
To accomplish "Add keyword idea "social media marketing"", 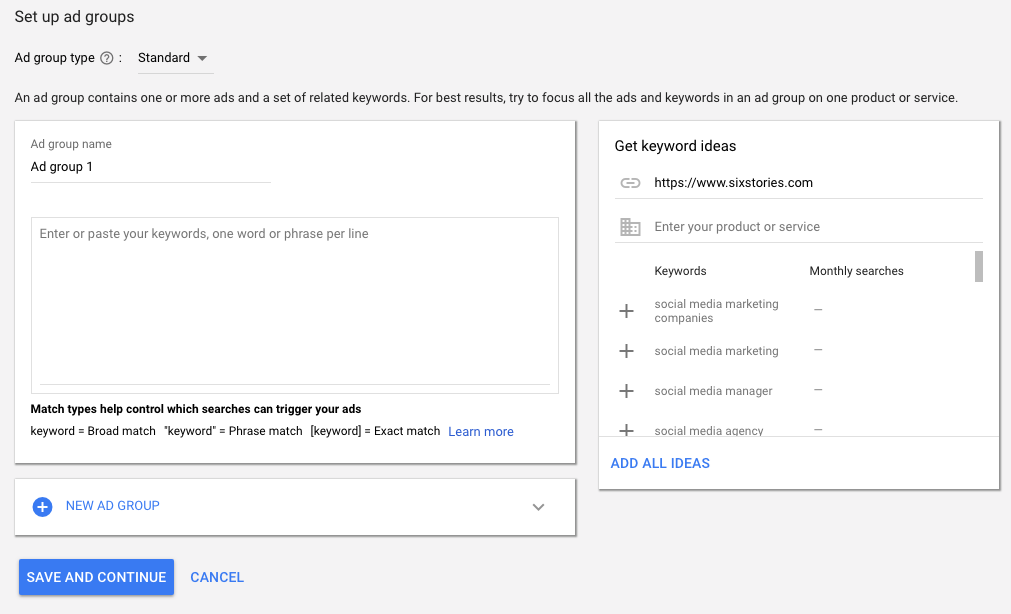I will coord(626,351).
